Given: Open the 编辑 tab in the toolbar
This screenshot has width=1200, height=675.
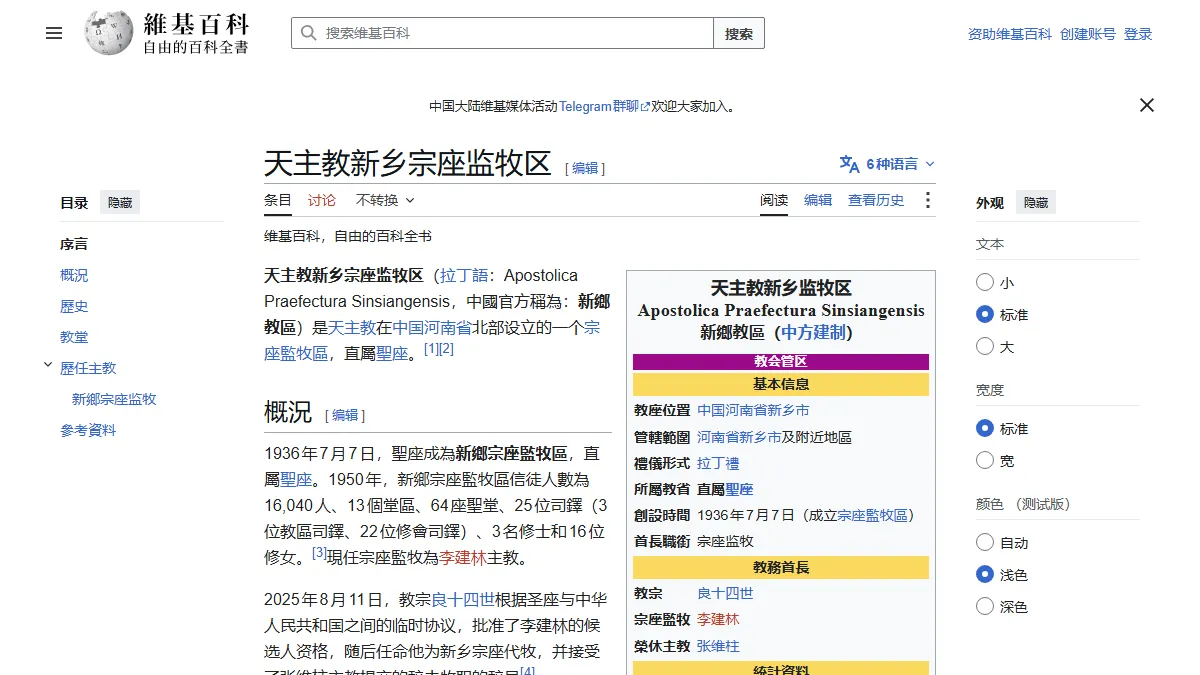Looking at the screenshot, I should click(x=818, y=200).
